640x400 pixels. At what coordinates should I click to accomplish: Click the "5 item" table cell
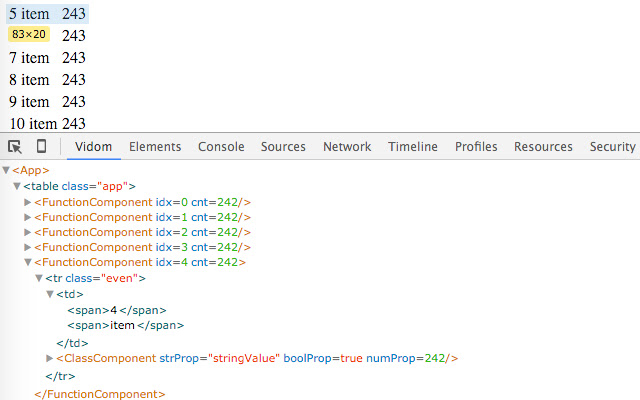(x=29, y=14)
